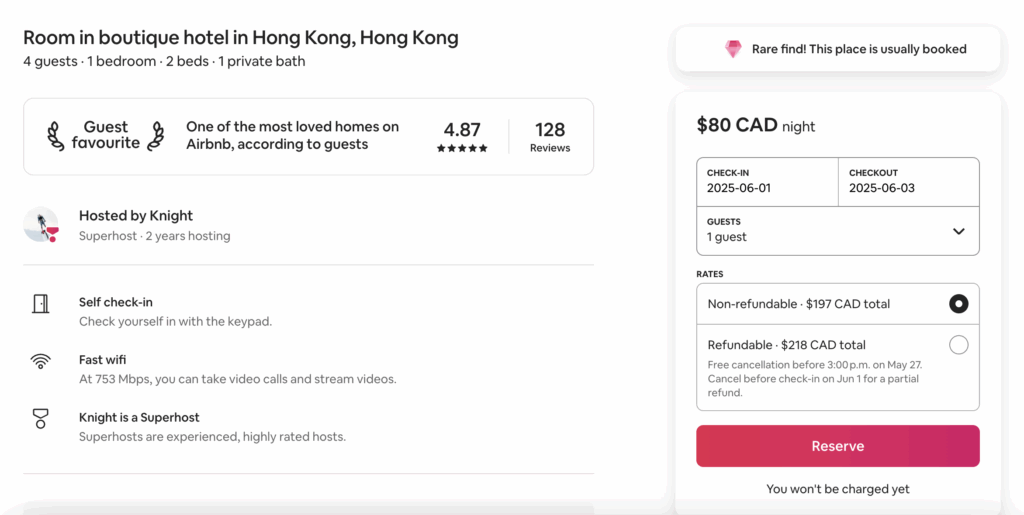Click the right laurel Guest favourite icon
The height and width of the screenshot is (515, 1024).
pyautogui.click(x=155, y=135)
